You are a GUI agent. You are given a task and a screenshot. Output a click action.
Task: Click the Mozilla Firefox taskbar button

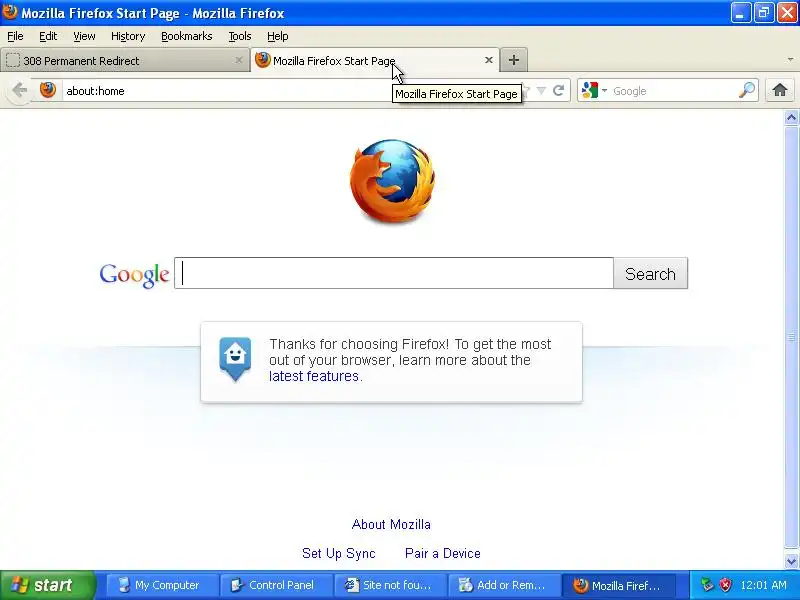[618, 585]
